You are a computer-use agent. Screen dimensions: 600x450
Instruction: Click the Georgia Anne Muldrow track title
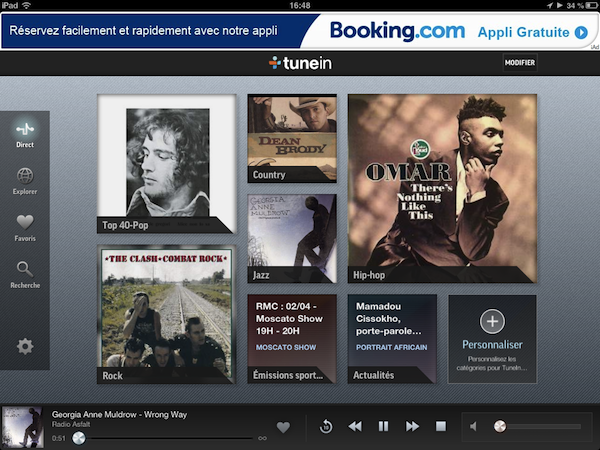[x=119, y=414]
